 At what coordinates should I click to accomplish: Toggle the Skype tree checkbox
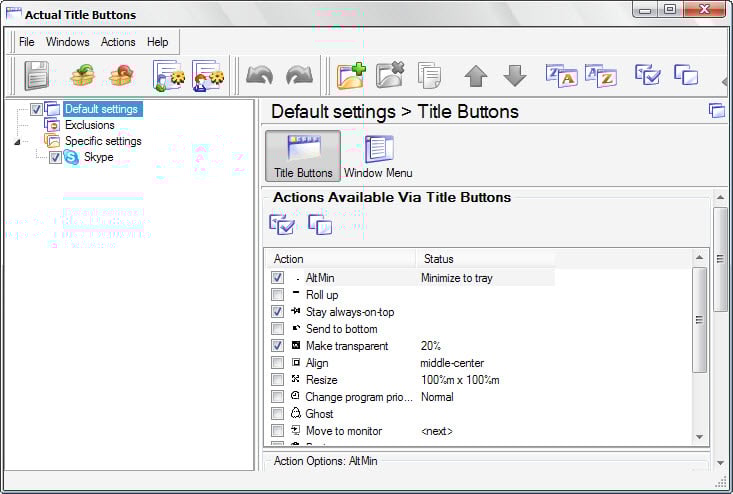[x=55, y=158]
